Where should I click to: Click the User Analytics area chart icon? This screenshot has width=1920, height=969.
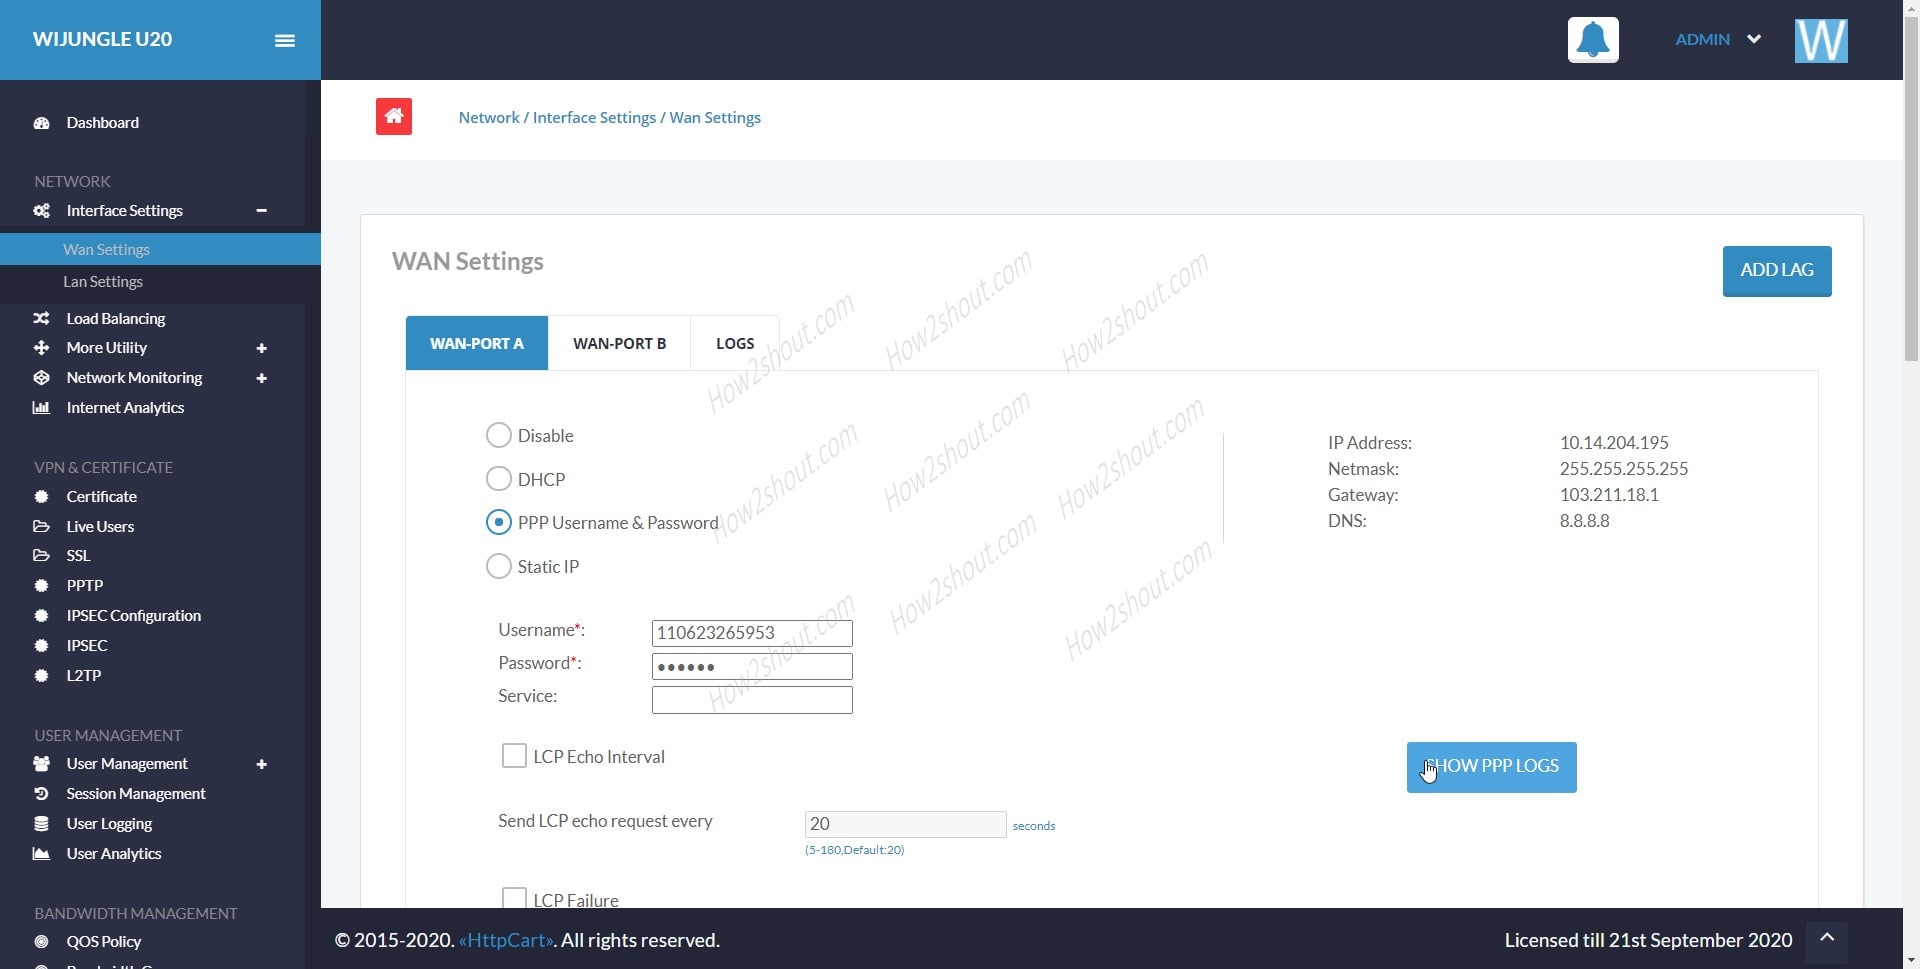pyautogui.click(x=41, y=854)
